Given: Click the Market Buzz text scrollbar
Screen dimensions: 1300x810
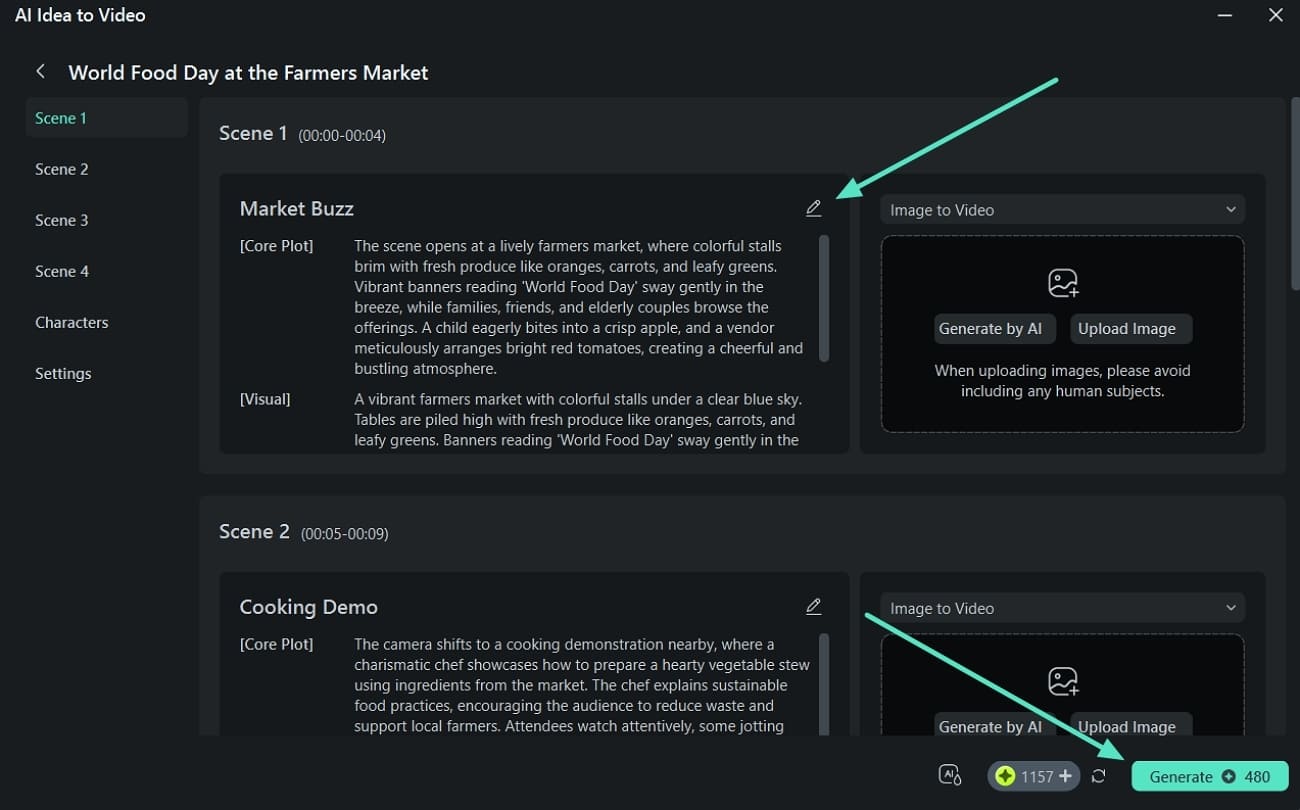Looking at the screenshot, I should click(x=823, y=298).
